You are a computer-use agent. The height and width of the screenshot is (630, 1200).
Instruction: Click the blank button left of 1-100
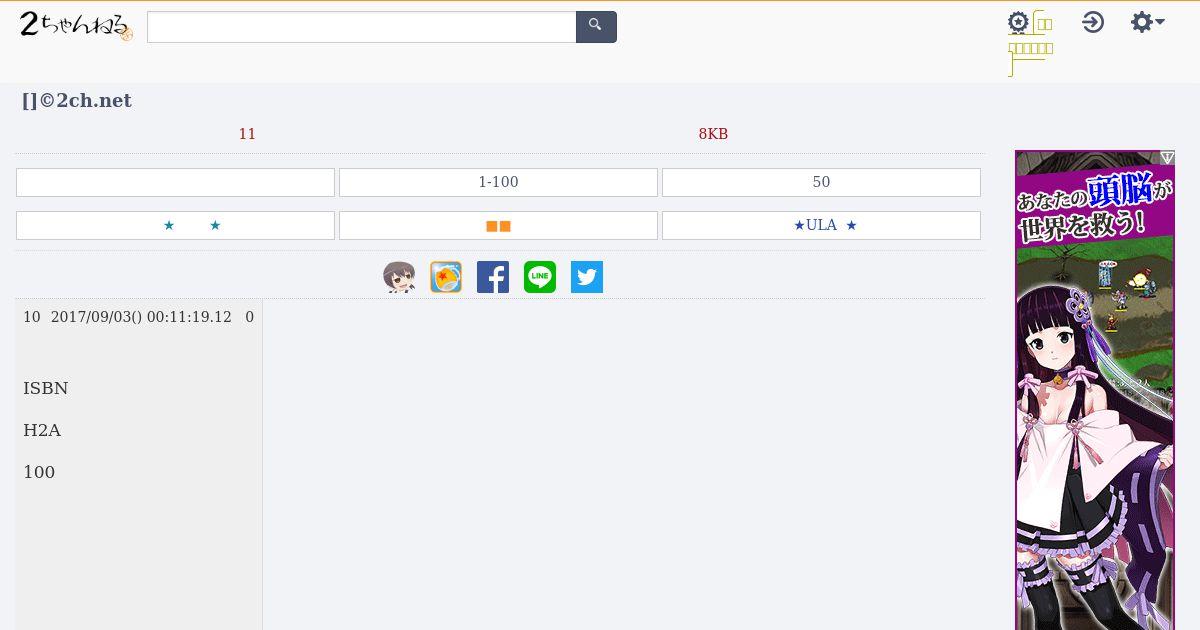coord(175,182)
